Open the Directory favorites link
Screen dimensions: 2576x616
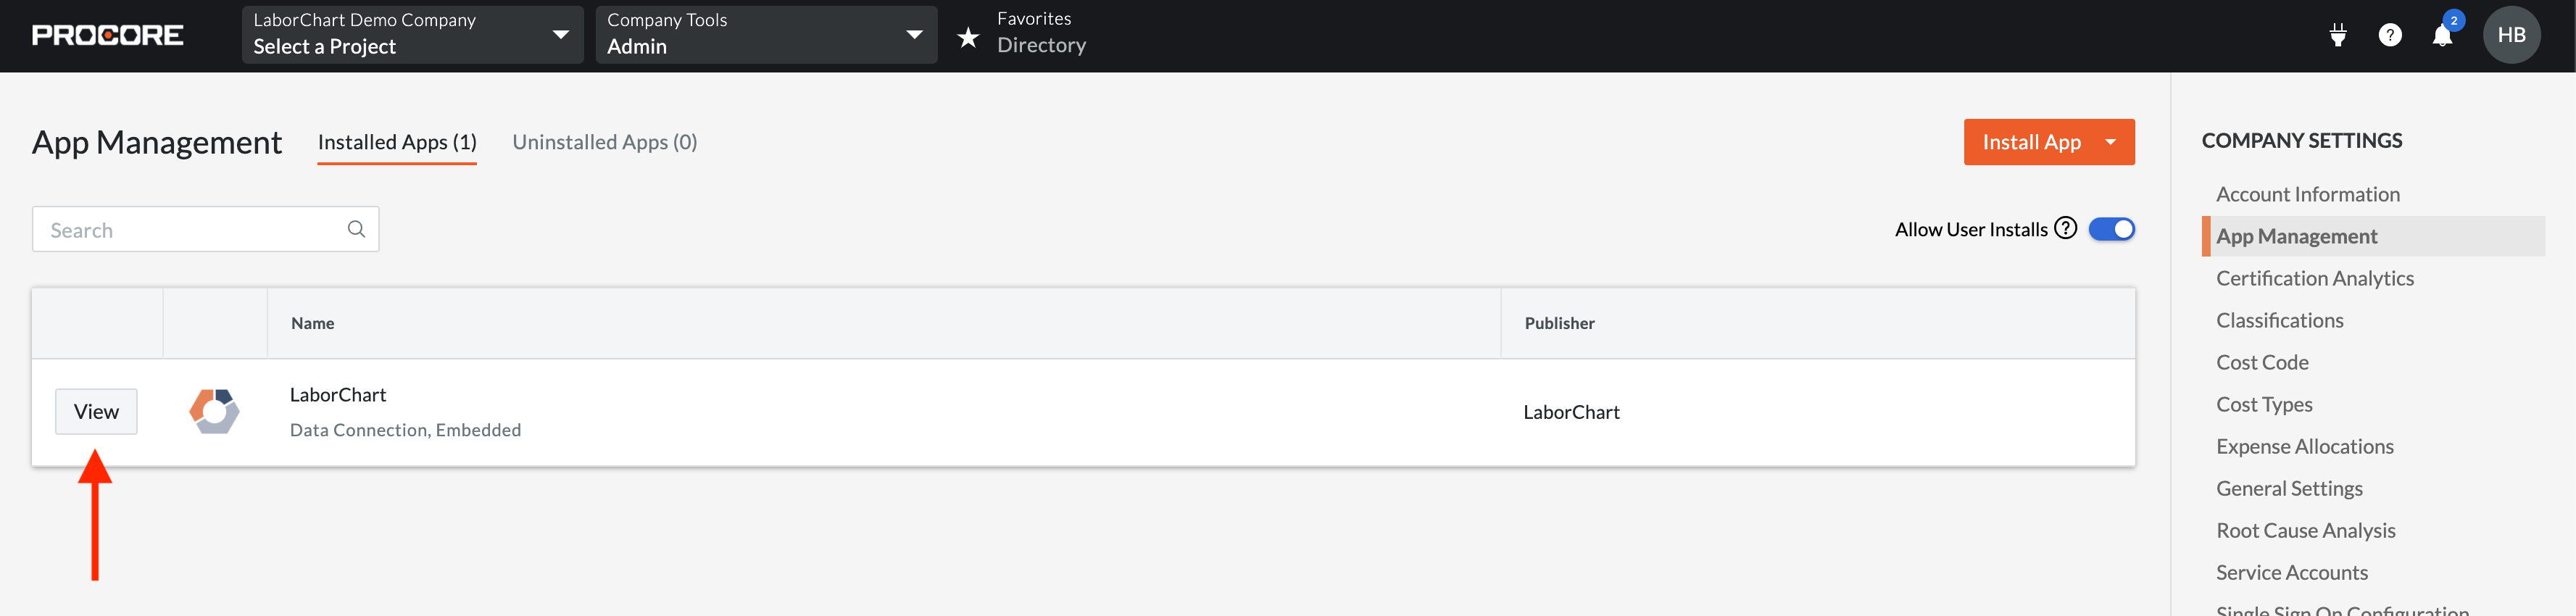pos(1041,45)
